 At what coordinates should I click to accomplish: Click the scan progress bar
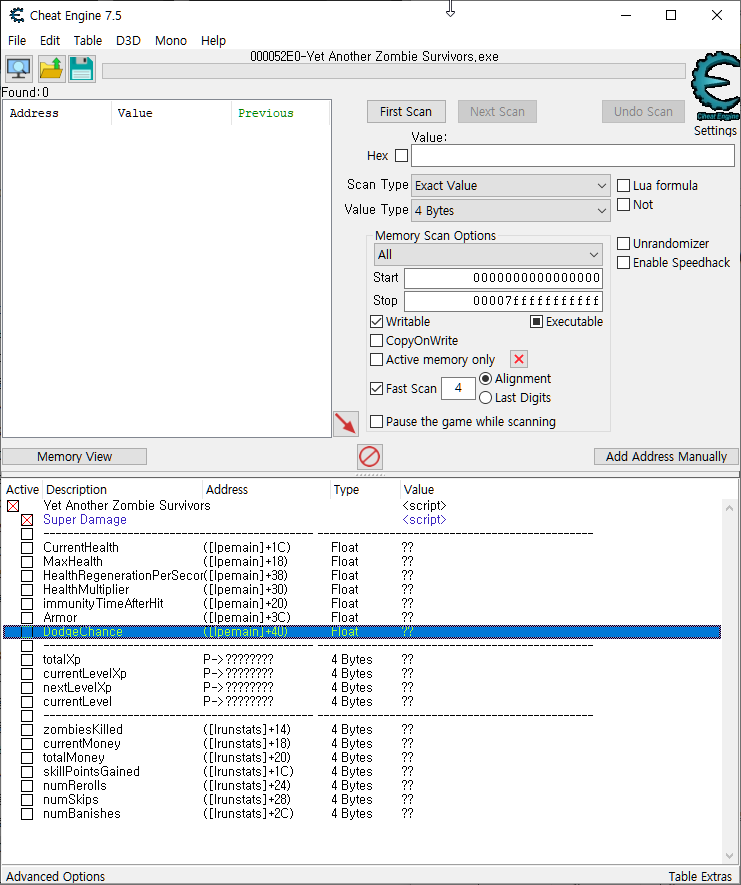click(393, 71)
